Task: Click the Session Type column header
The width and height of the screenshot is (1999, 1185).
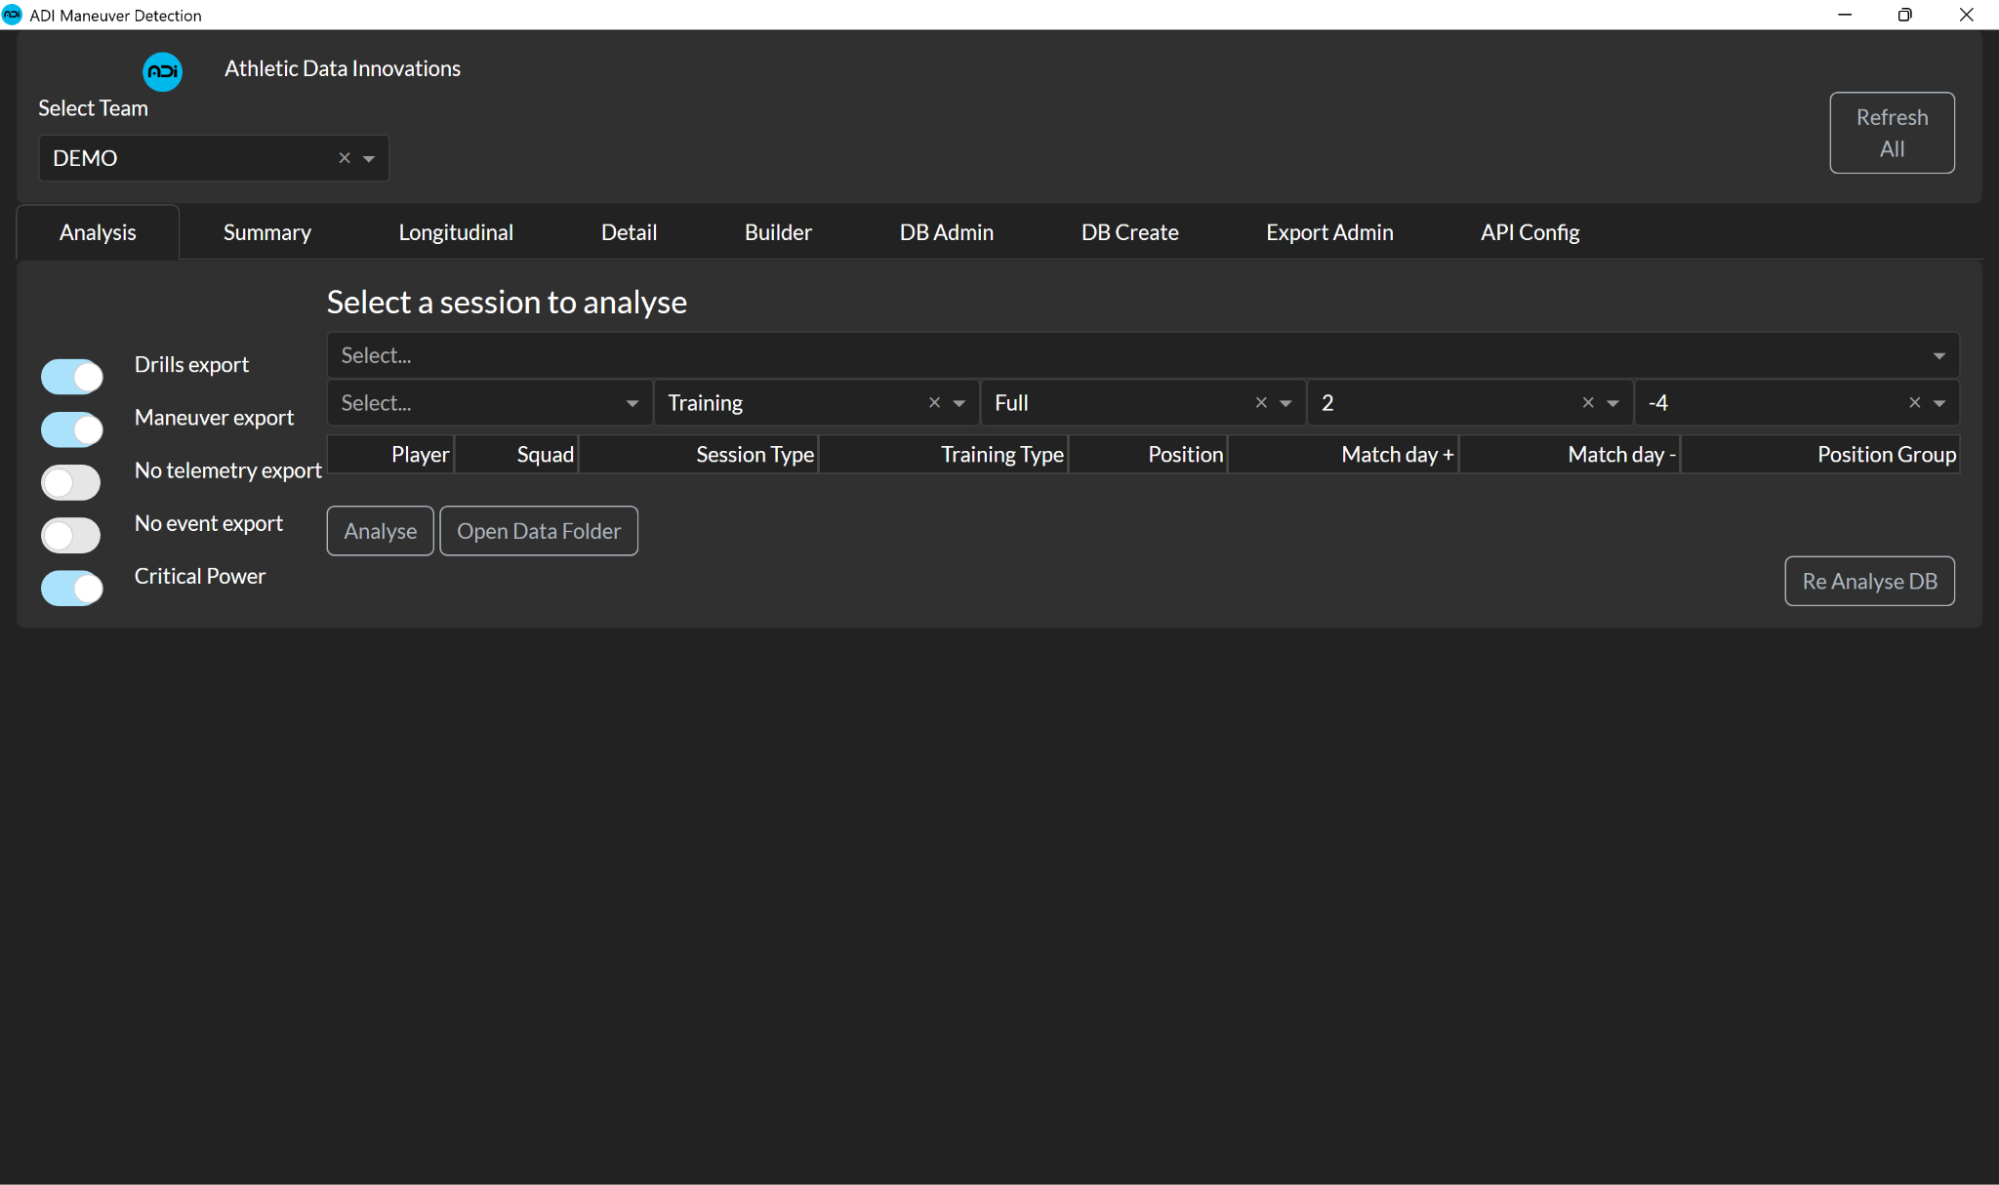Action: pyautogui.click(x=699, y=455)
